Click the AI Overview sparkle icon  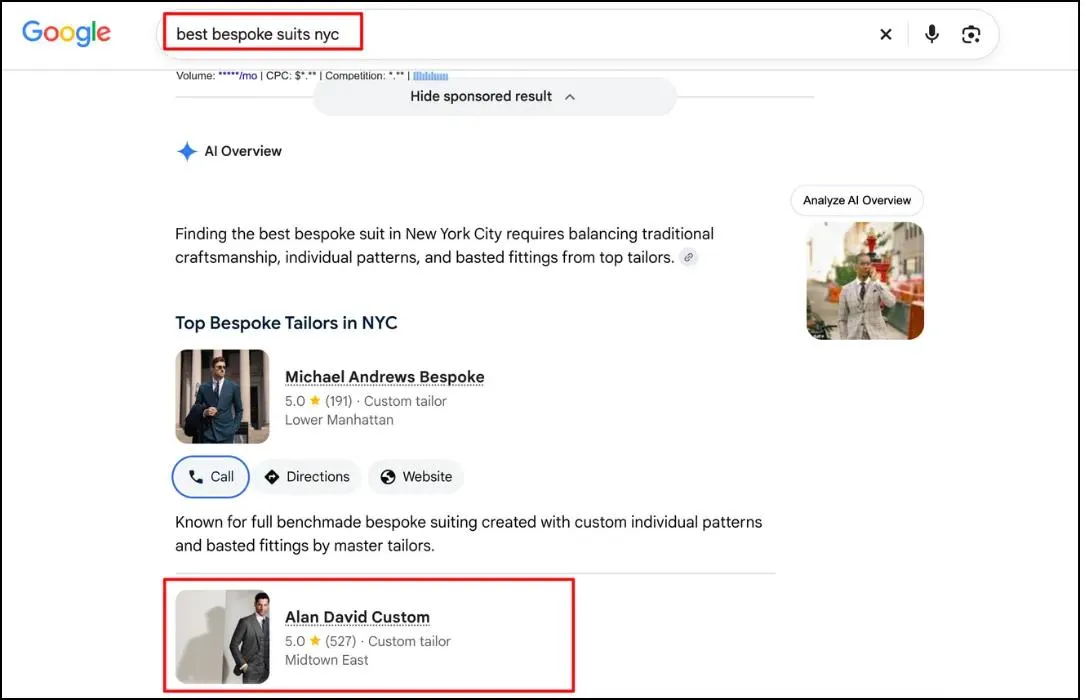(187, 151)
